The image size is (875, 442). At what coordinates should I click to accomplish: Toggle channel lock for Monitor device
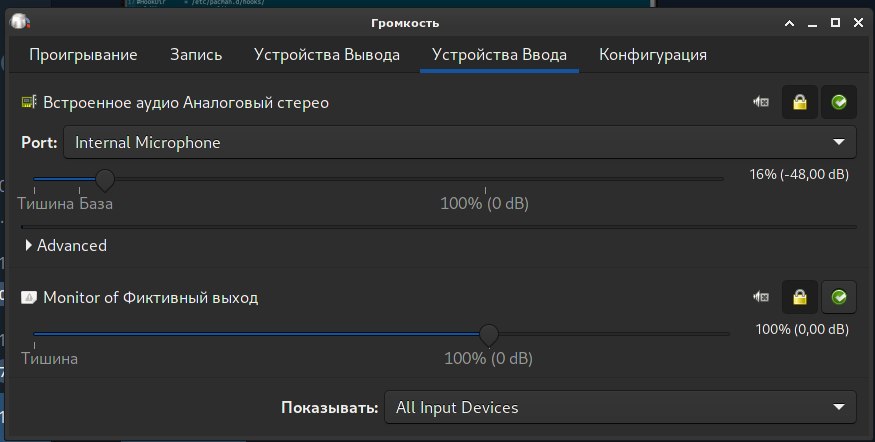[x=800, y=297]
